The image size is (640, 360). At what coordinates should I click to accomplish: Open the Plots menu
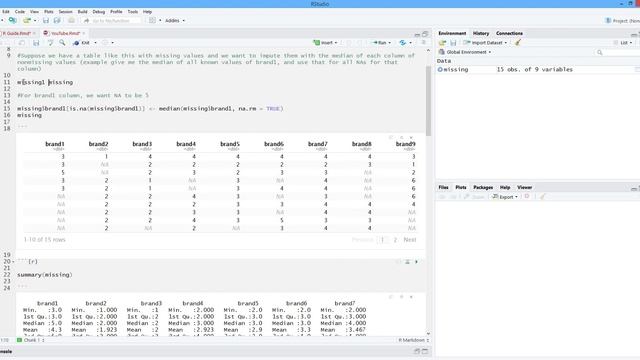[49, 12]
